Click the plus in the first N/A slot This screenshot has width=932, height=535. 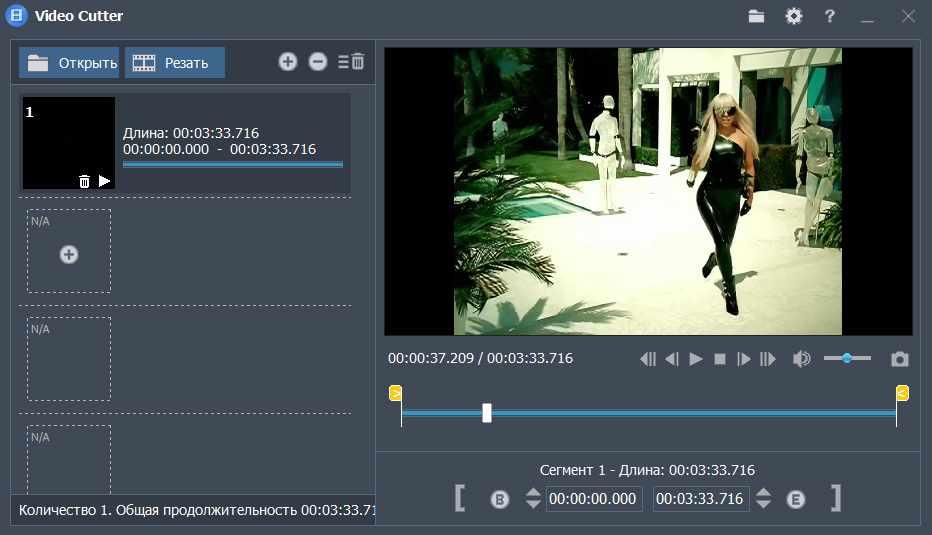tap(69, 254)
